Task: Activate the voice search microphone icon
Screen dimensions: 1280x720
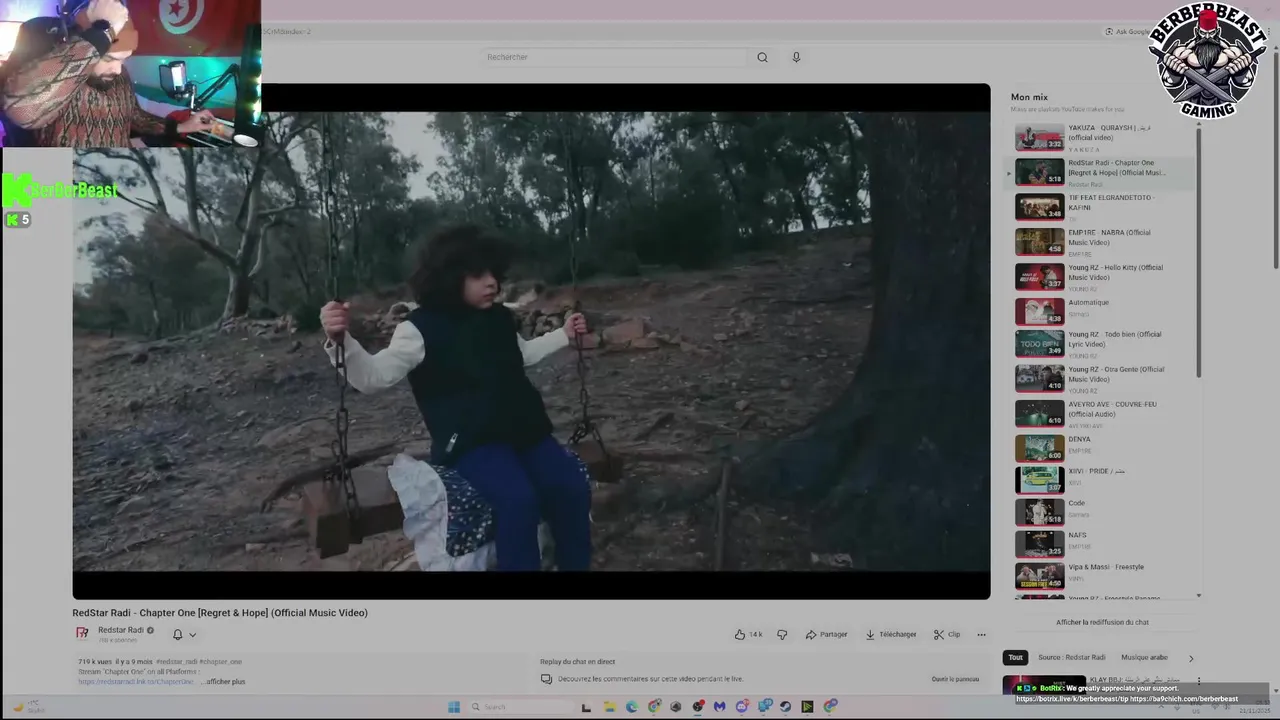Action: tap(796, 57)
